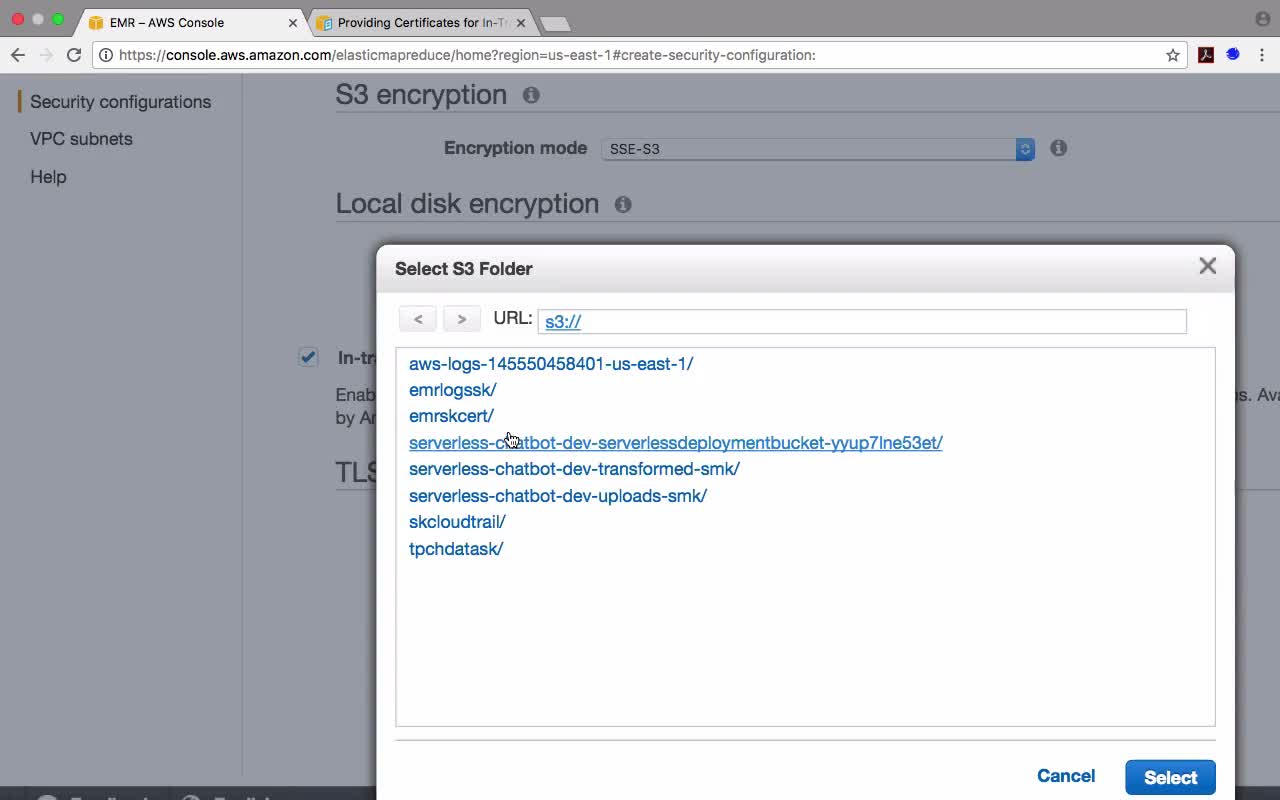Open Security configurations in the sidebar
Screen dimensions: 1280x800
pyautogui.click(x=120, y=102)
